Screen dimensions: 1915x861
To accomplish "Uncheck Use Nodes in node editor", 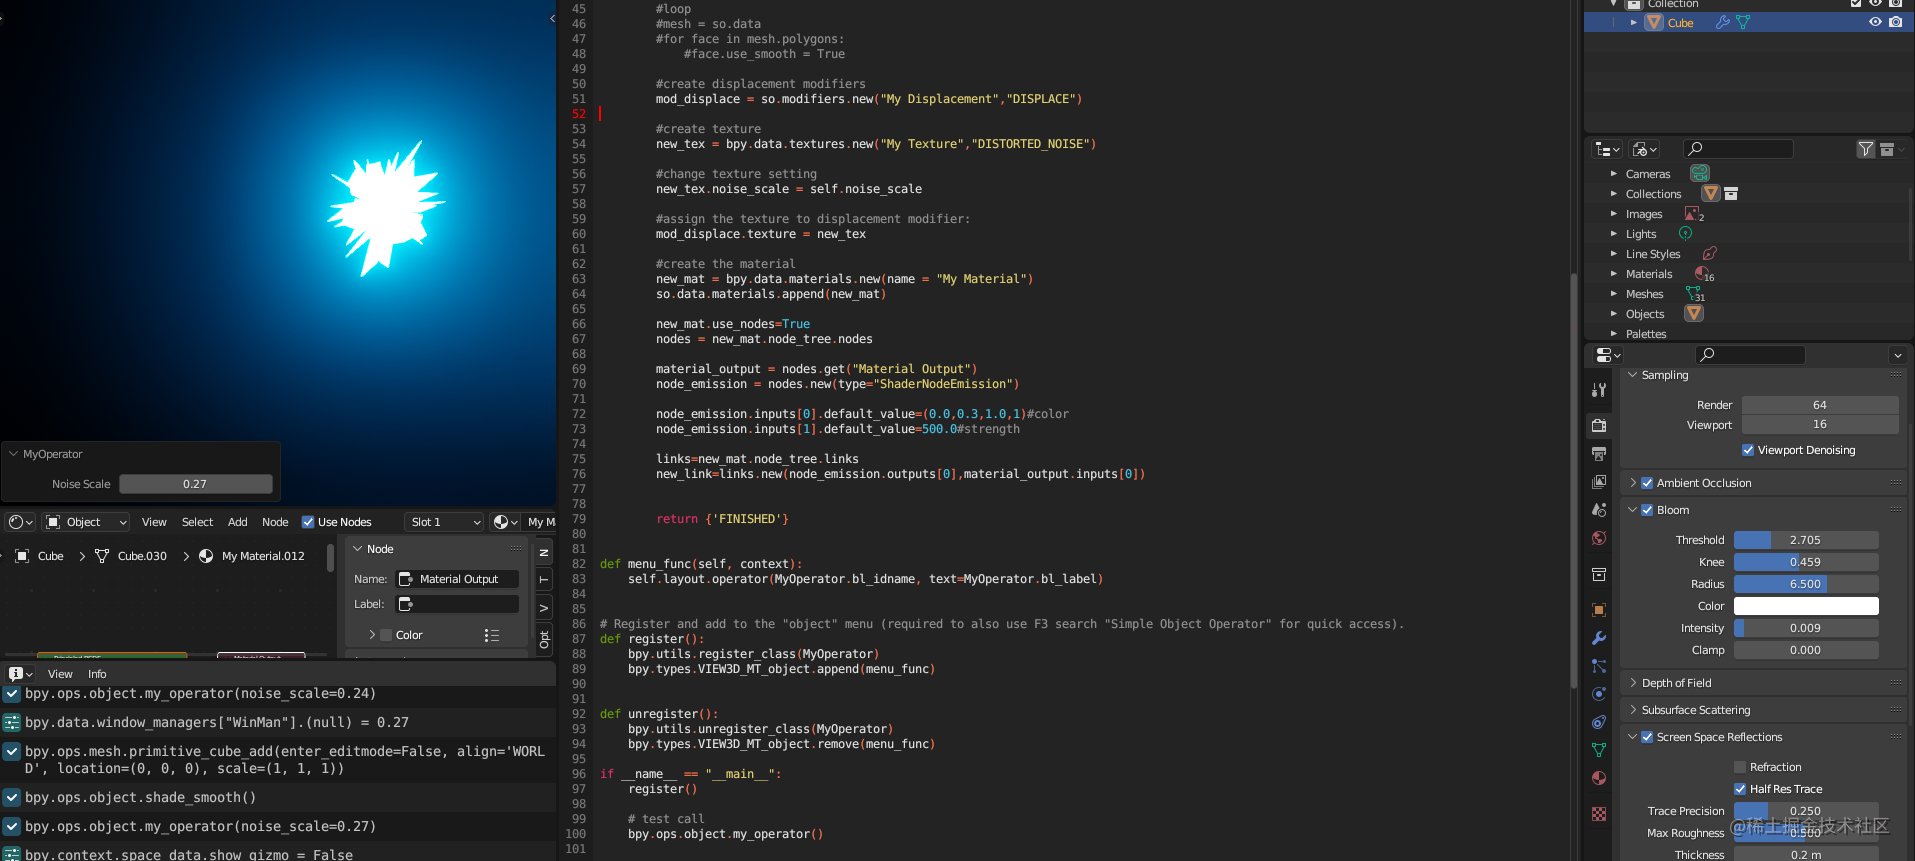I will tap(308, 522).
